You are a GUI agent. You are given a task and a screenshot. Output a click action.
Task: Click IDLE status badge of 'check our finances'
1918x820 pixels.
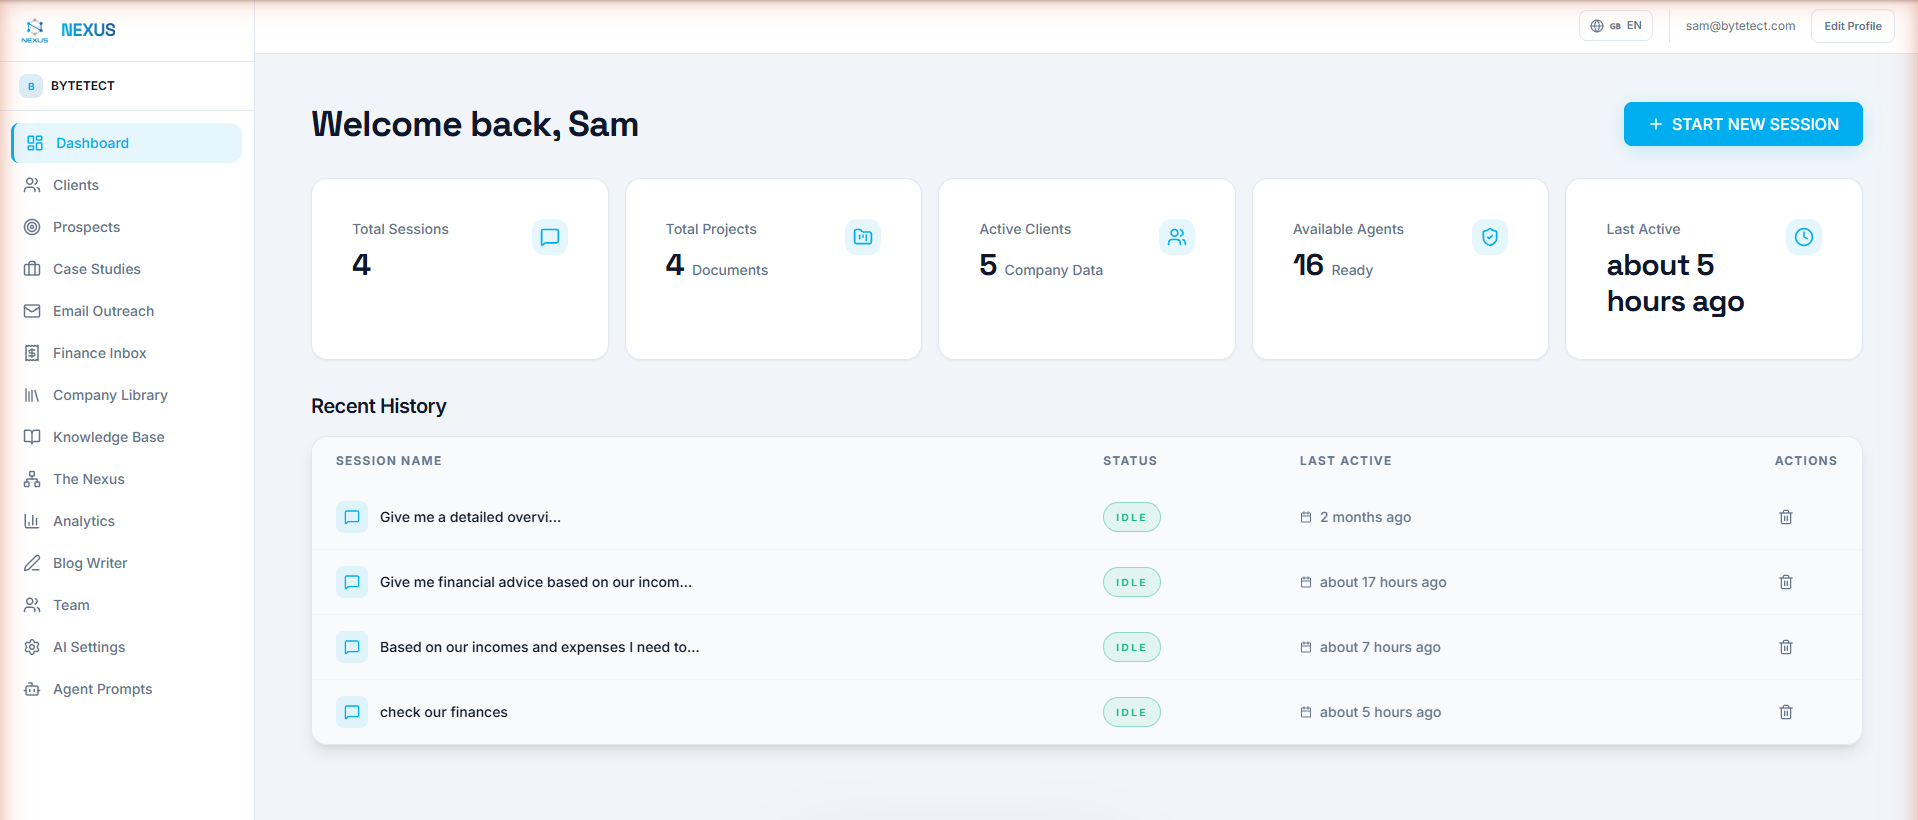pos(1132,712)
